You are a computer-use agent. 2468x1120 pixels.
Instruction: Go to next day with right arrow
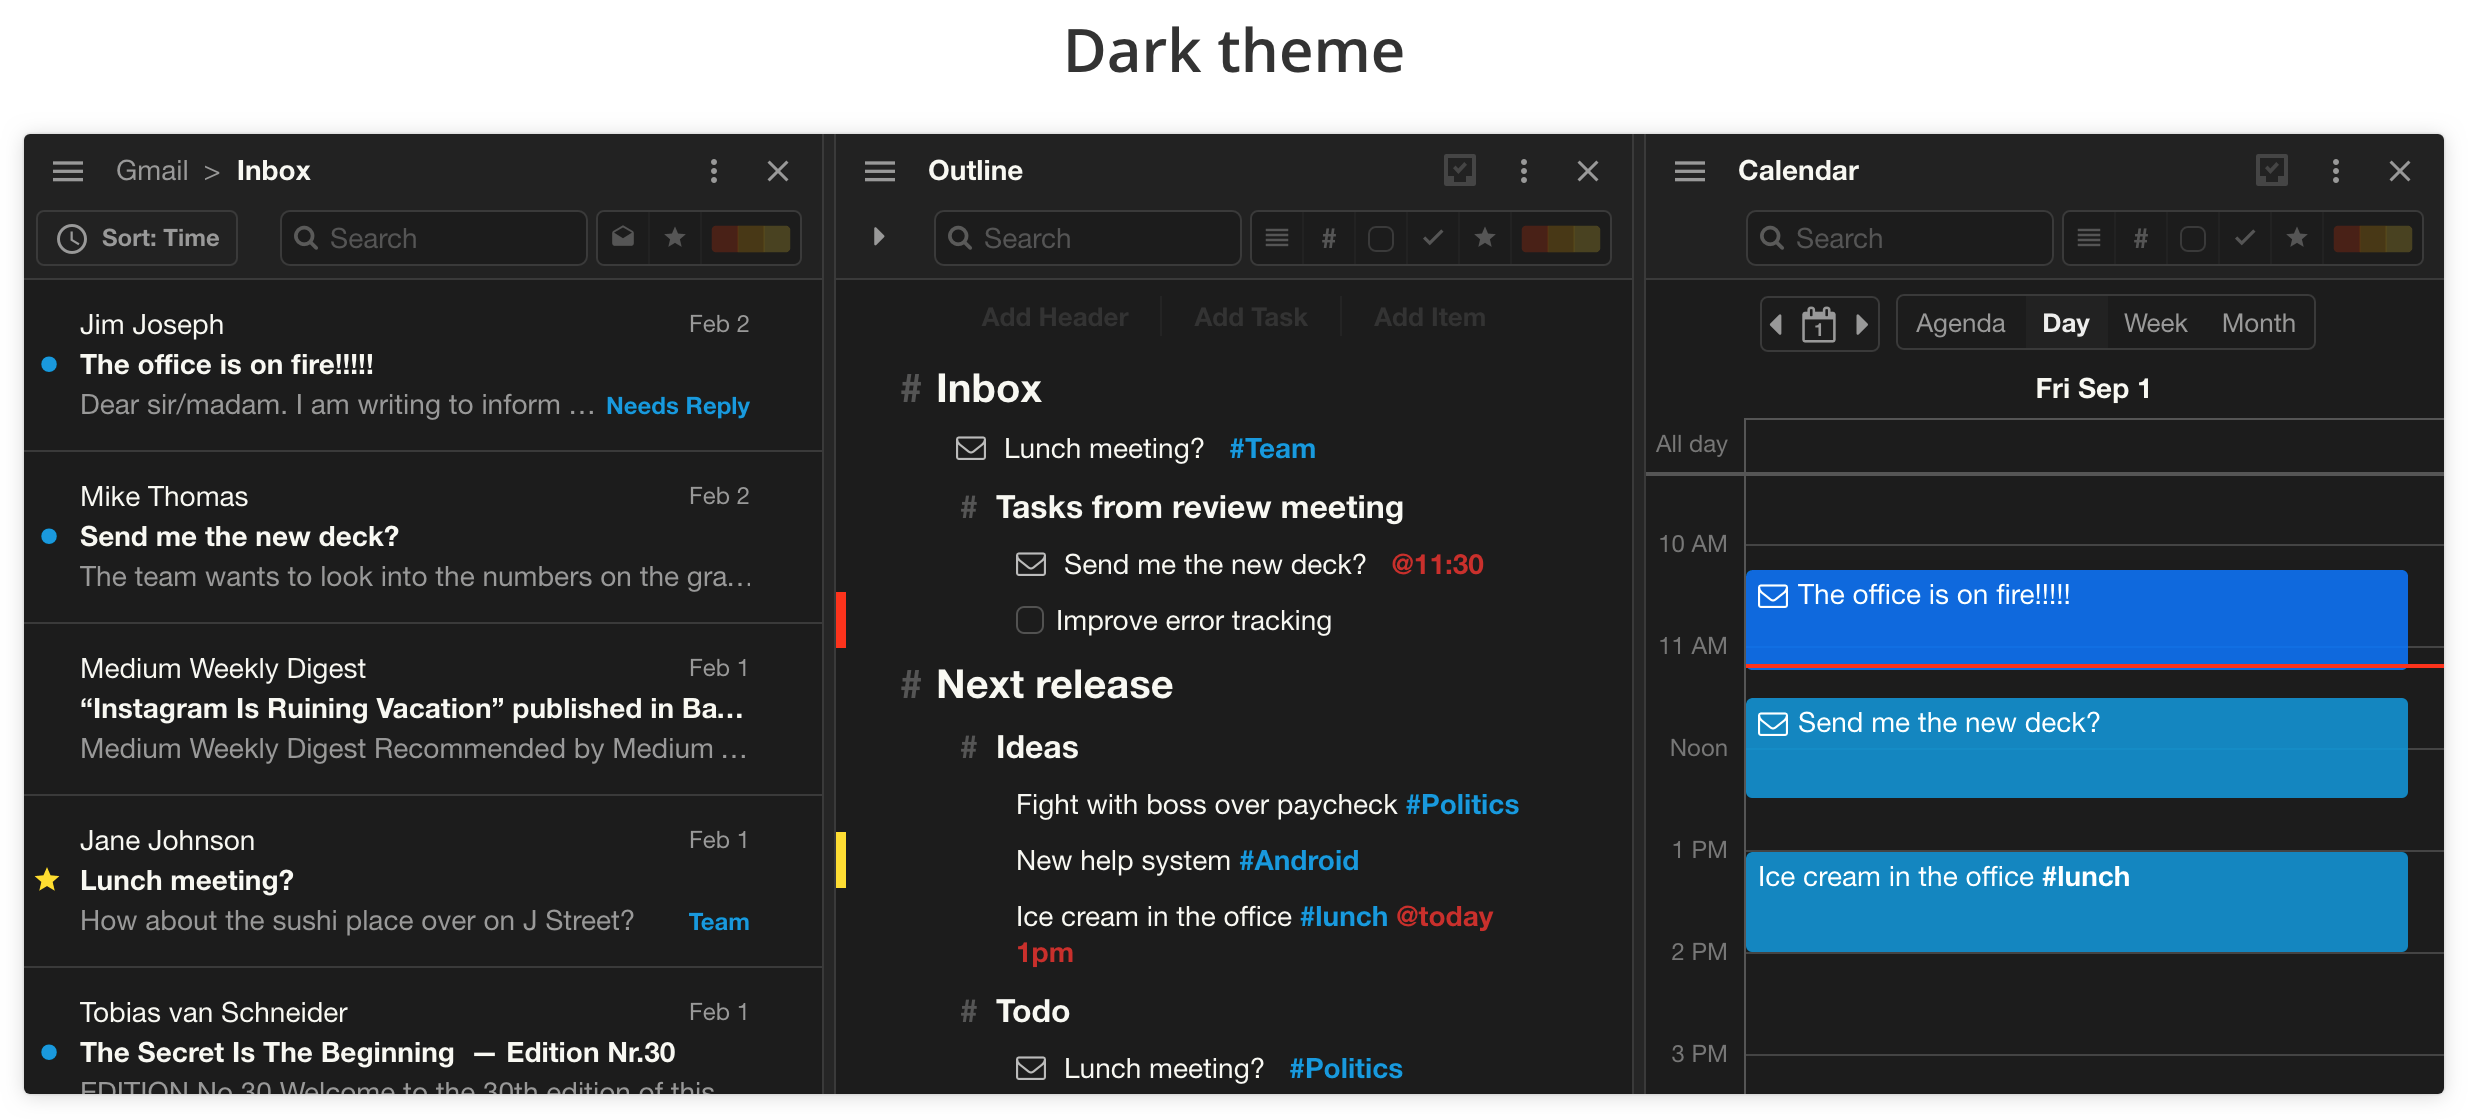(x=1861, y=324)
